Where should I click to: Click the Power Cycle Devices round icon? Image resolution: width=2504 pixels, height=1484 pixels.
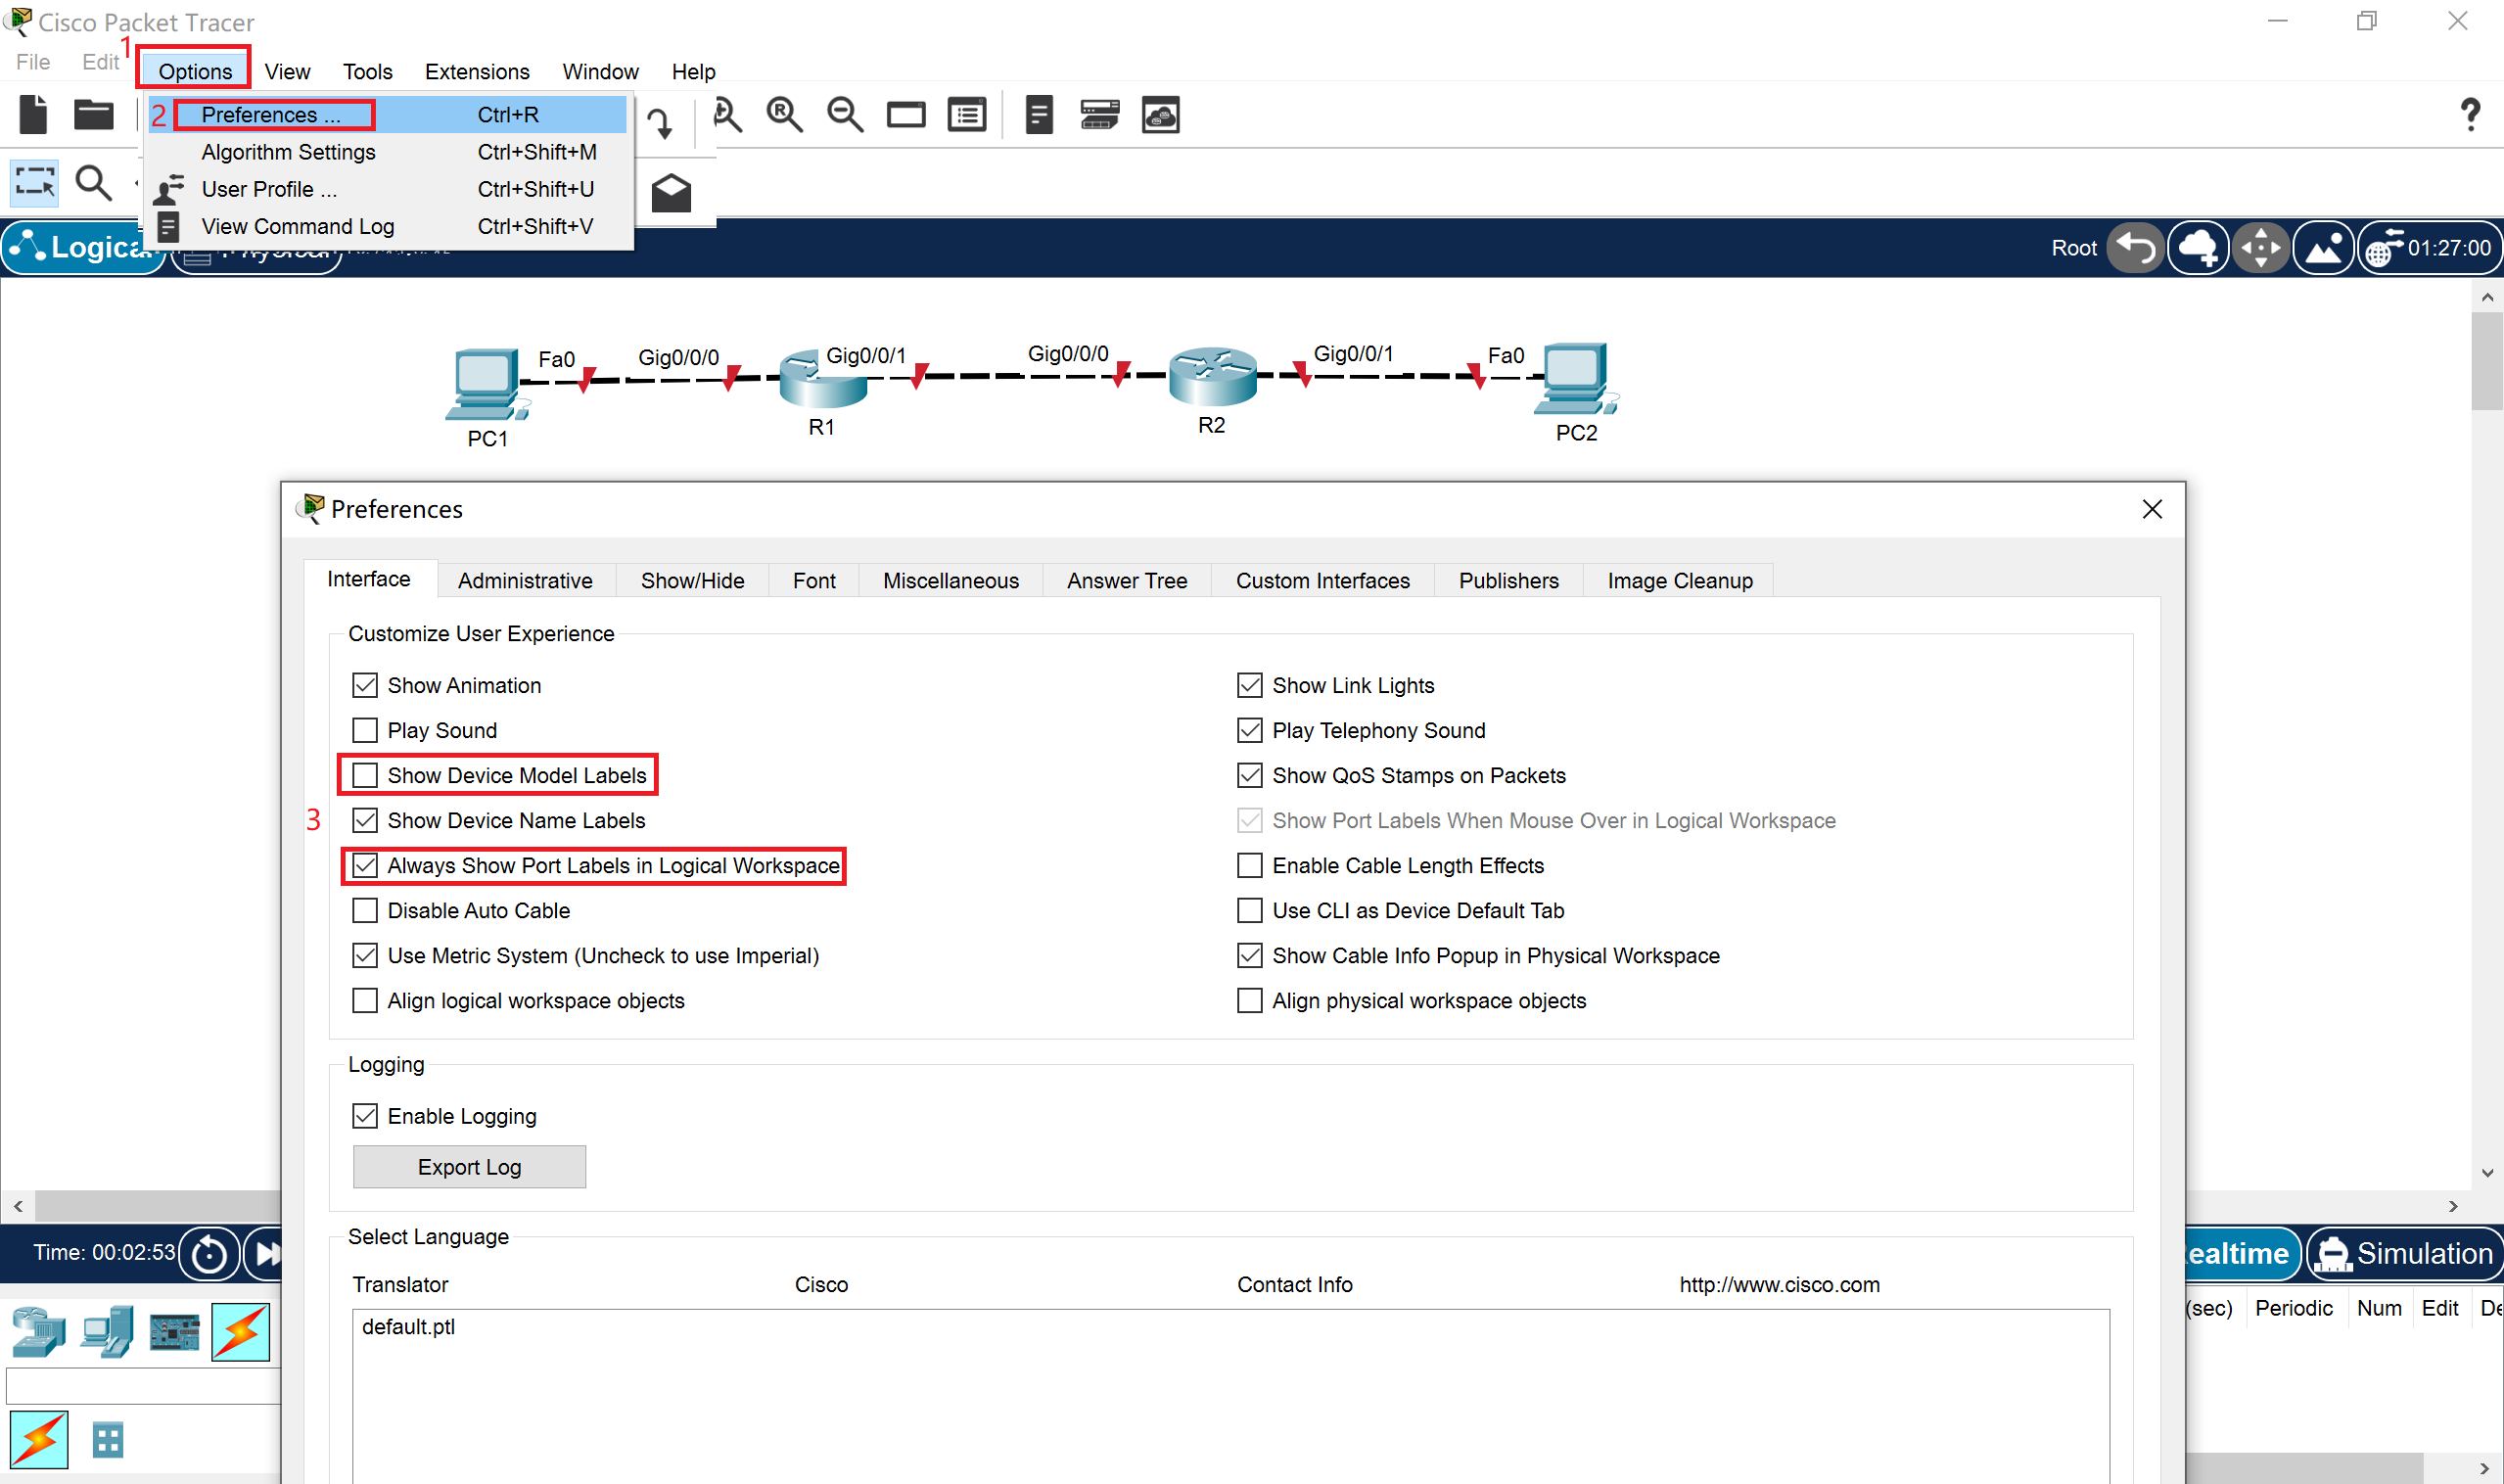[209, 1254]
